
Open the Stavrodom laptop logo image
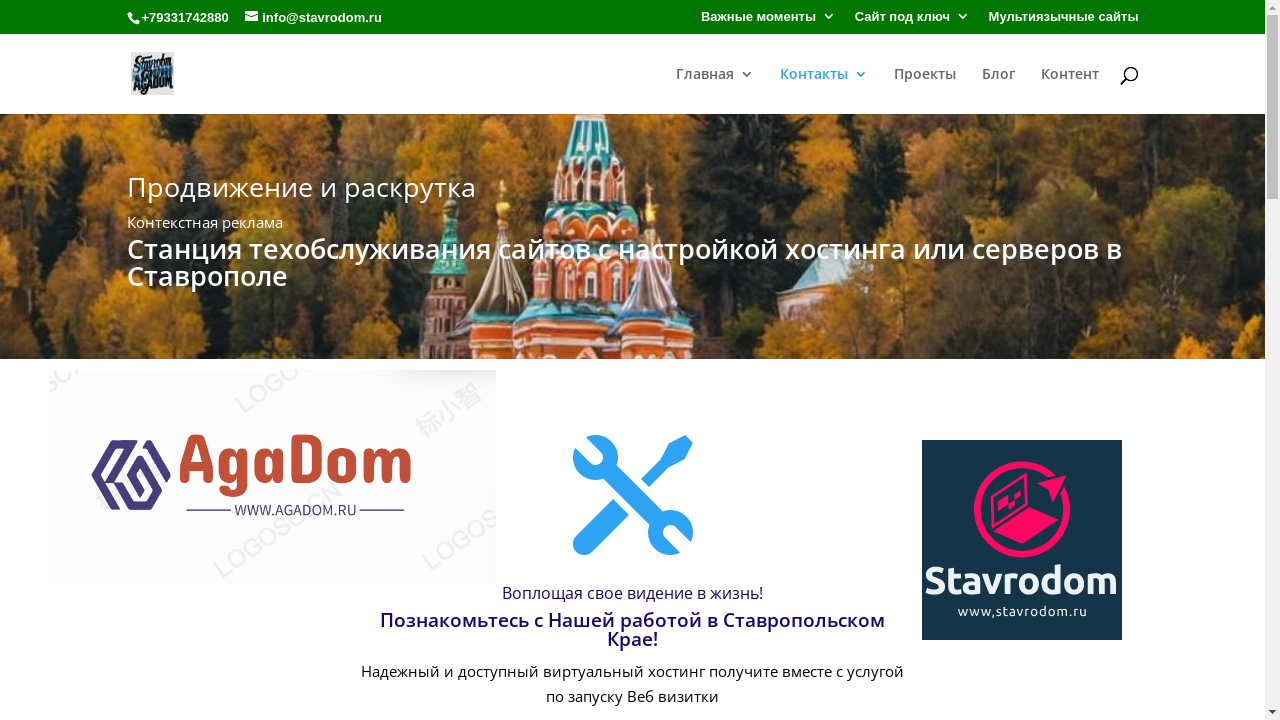[1022, 540]
